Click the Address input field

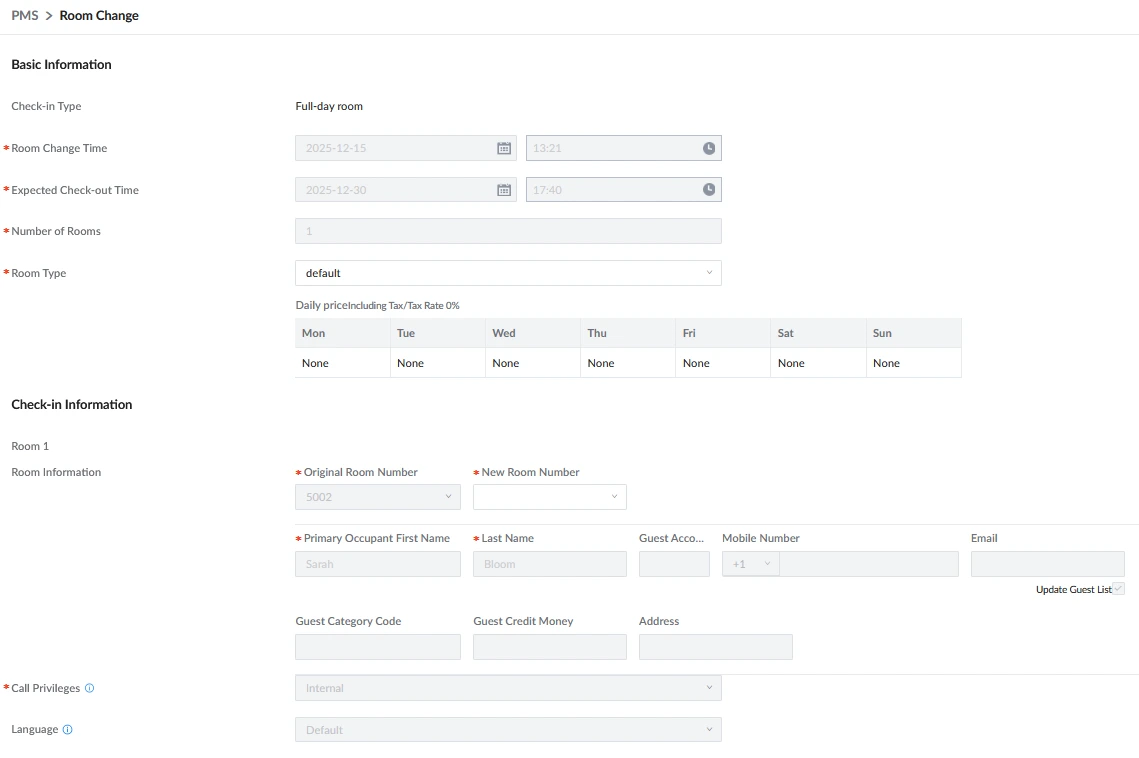[x=715, y=647]
